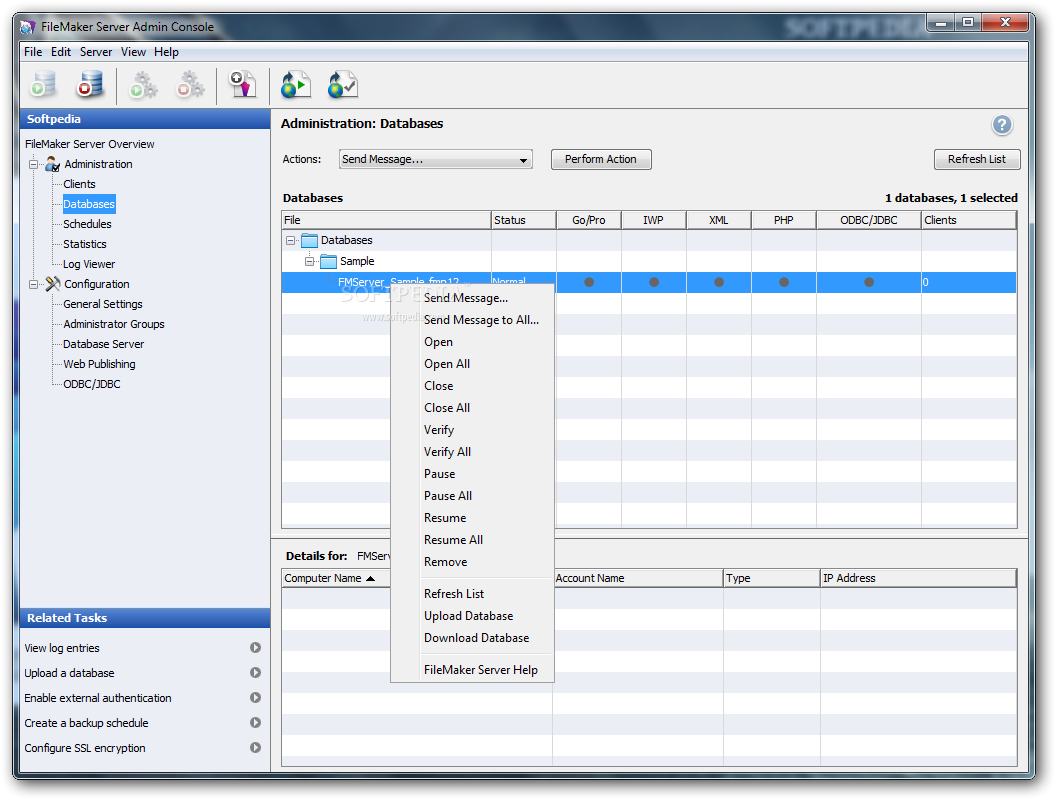The height and width of the screenshot is (800, 1056).
Task: Open the Actions dropdown showing Send Message
Action: pyautogui.click(x=435, y=160)
